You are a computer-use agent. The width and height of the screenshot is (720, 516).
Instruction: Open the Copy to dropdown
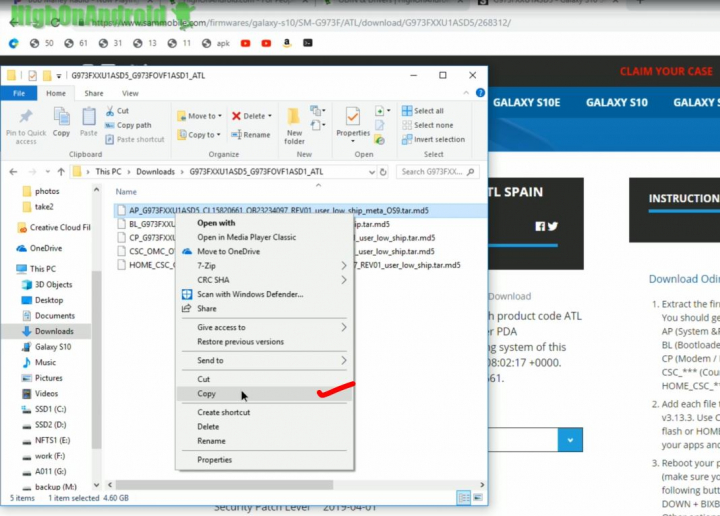pos(200,135)
